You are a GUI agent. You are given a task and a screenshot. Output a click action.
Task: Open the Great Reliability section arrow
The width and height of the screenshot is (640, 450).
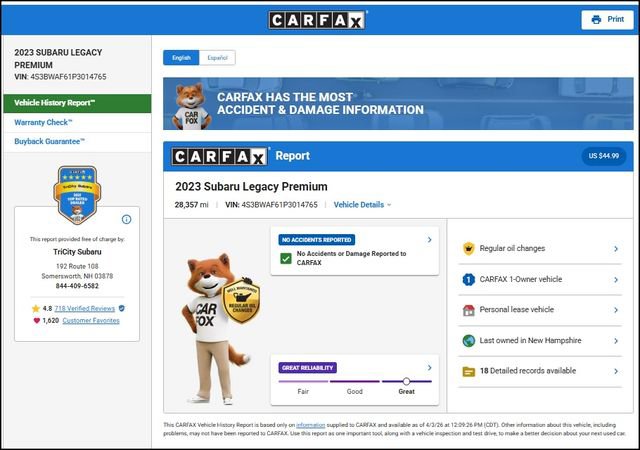tap(429, 368)
